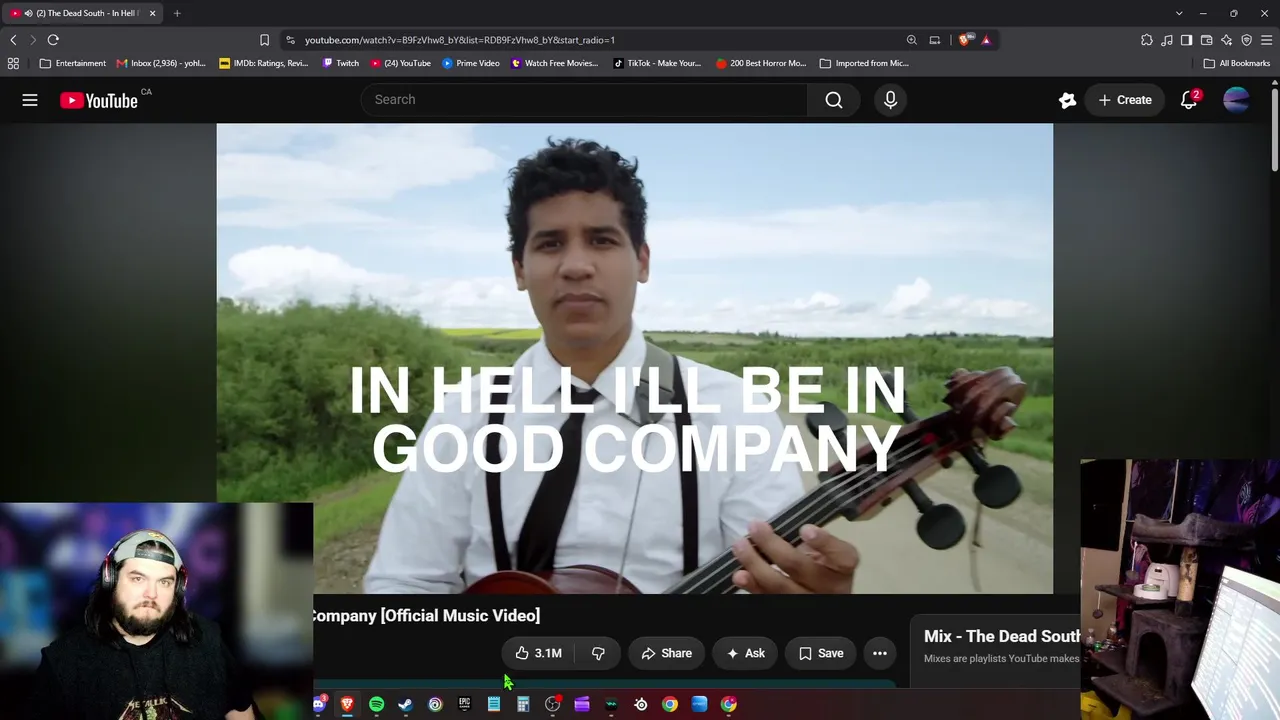
Task: Bookmark this page with the bookmark icon
Action: (264, 40)
